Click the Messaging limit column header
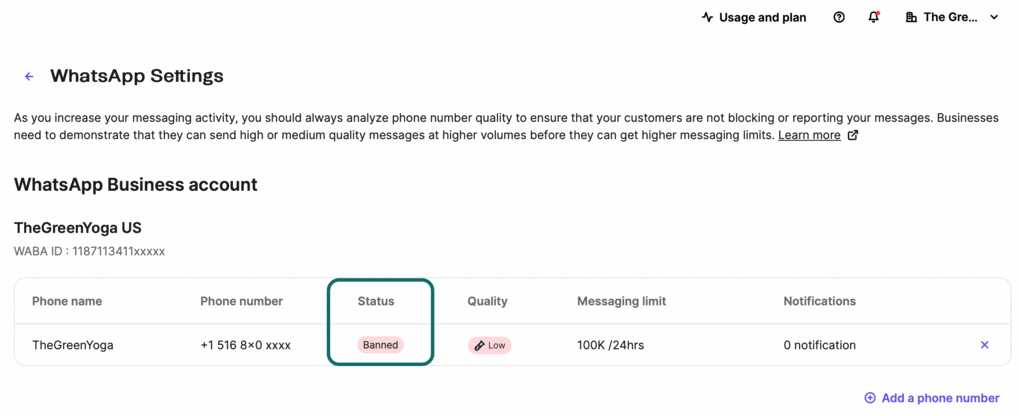Image resolution: width=1019 pixels, height=416 pixels. [621, 301]
